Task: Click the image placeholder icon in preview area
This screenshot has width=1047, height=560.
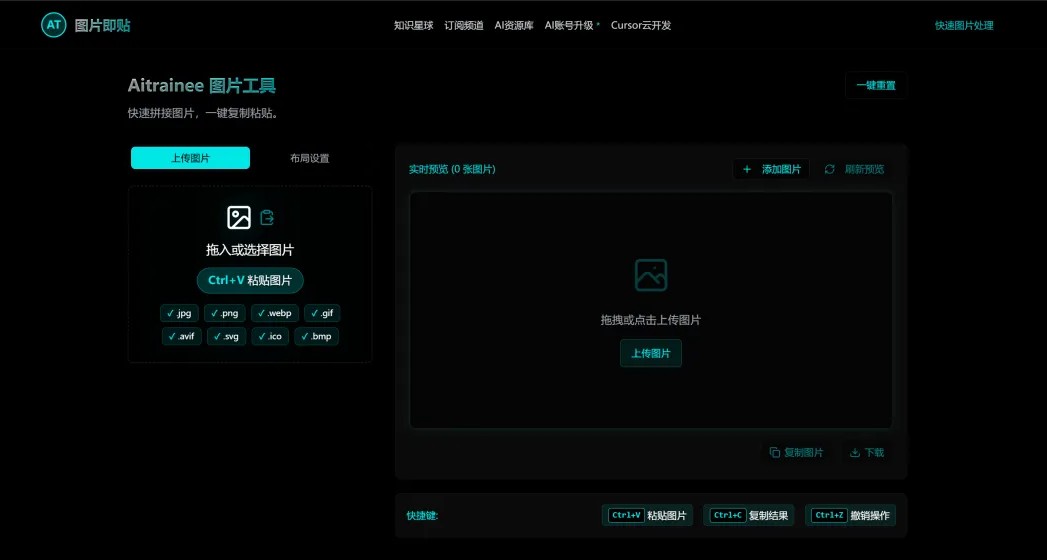Action: point(651,275)
